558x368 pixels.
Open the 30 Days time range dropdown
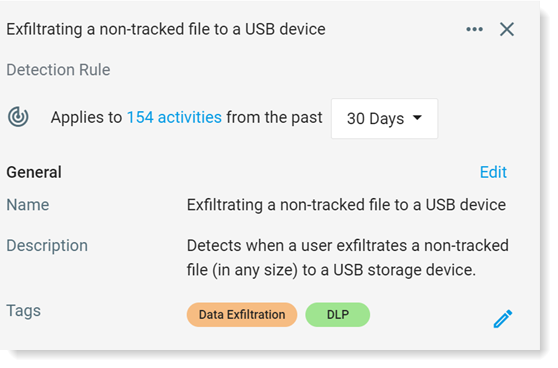(384, 119)
